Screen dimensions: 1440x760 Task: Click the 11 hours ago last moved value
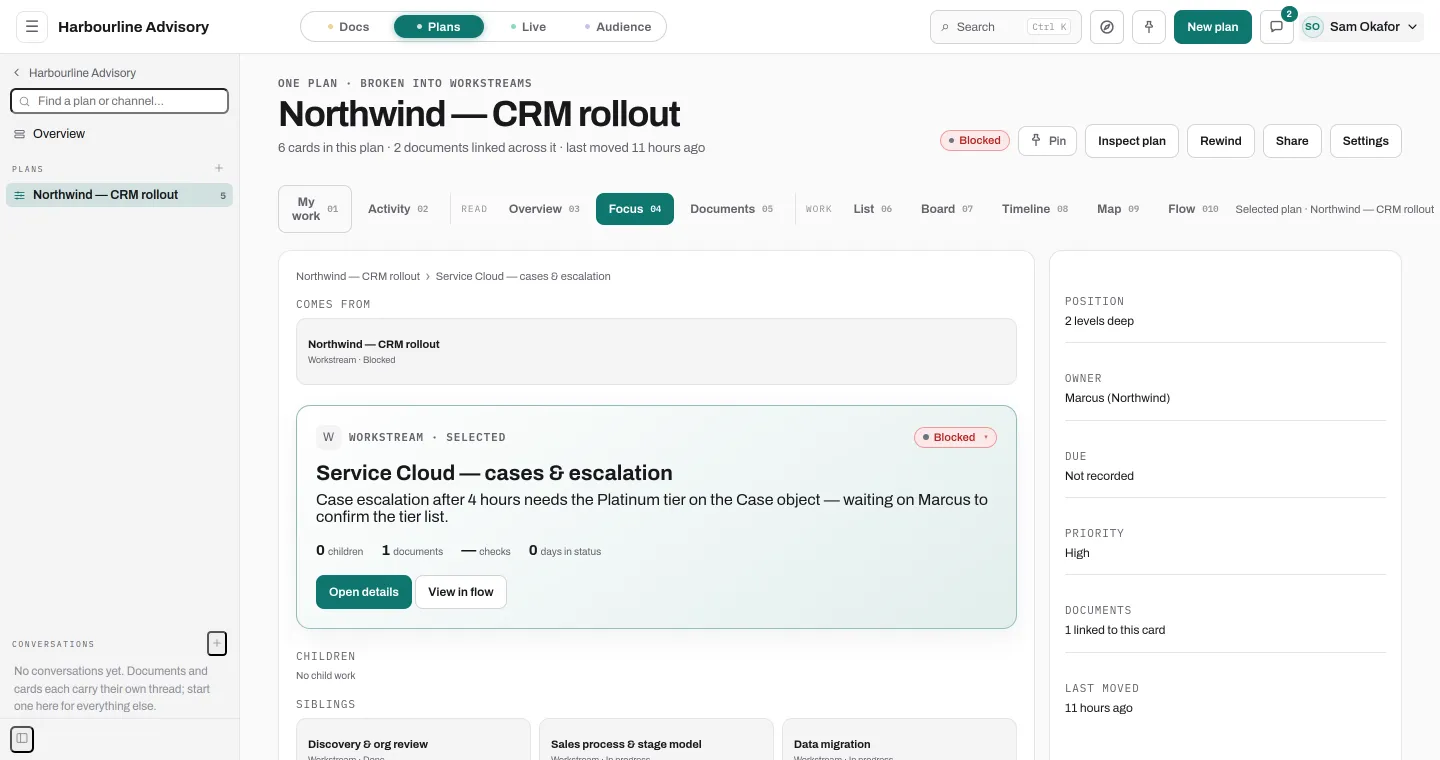1099,708
